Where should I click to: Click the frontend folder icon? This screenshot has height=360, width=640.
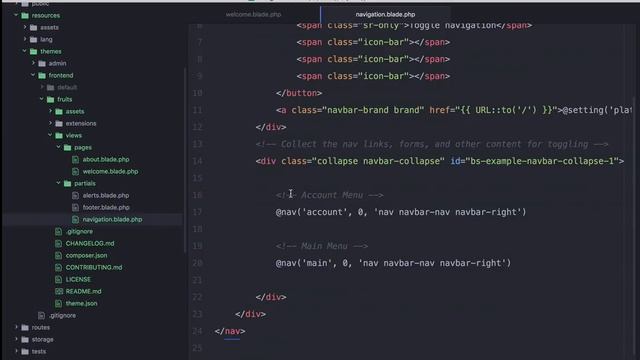point(42,76)
